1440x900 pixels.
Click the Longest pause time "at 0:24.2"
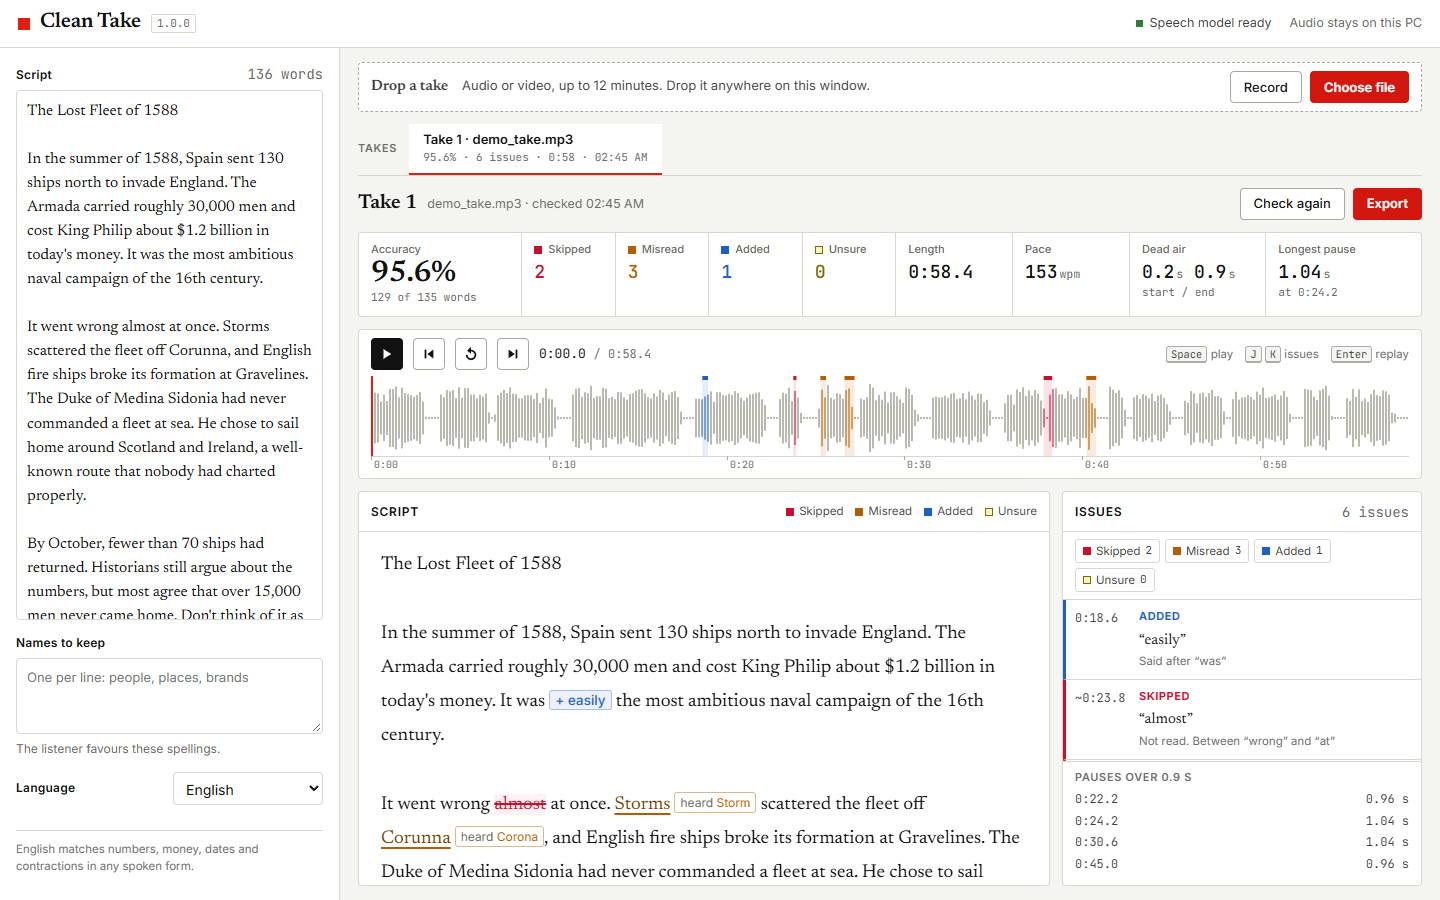1308,292
